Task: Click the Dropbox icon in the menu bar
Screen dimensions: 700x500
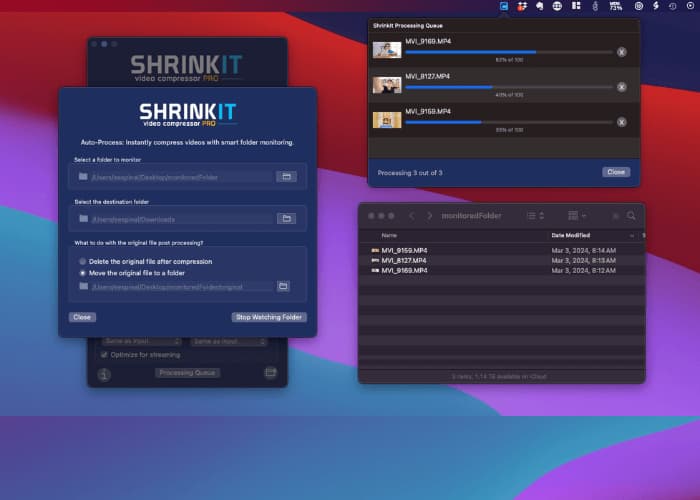Action: coord(522,6)
